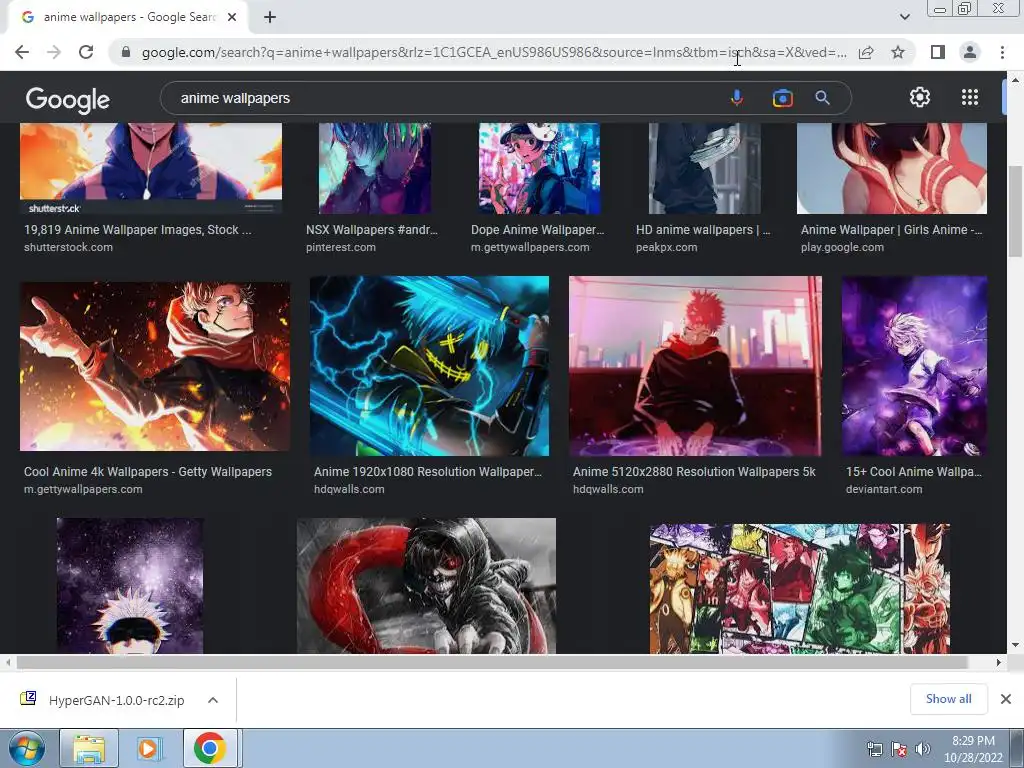Open a new browser tab

click(270, 18)
